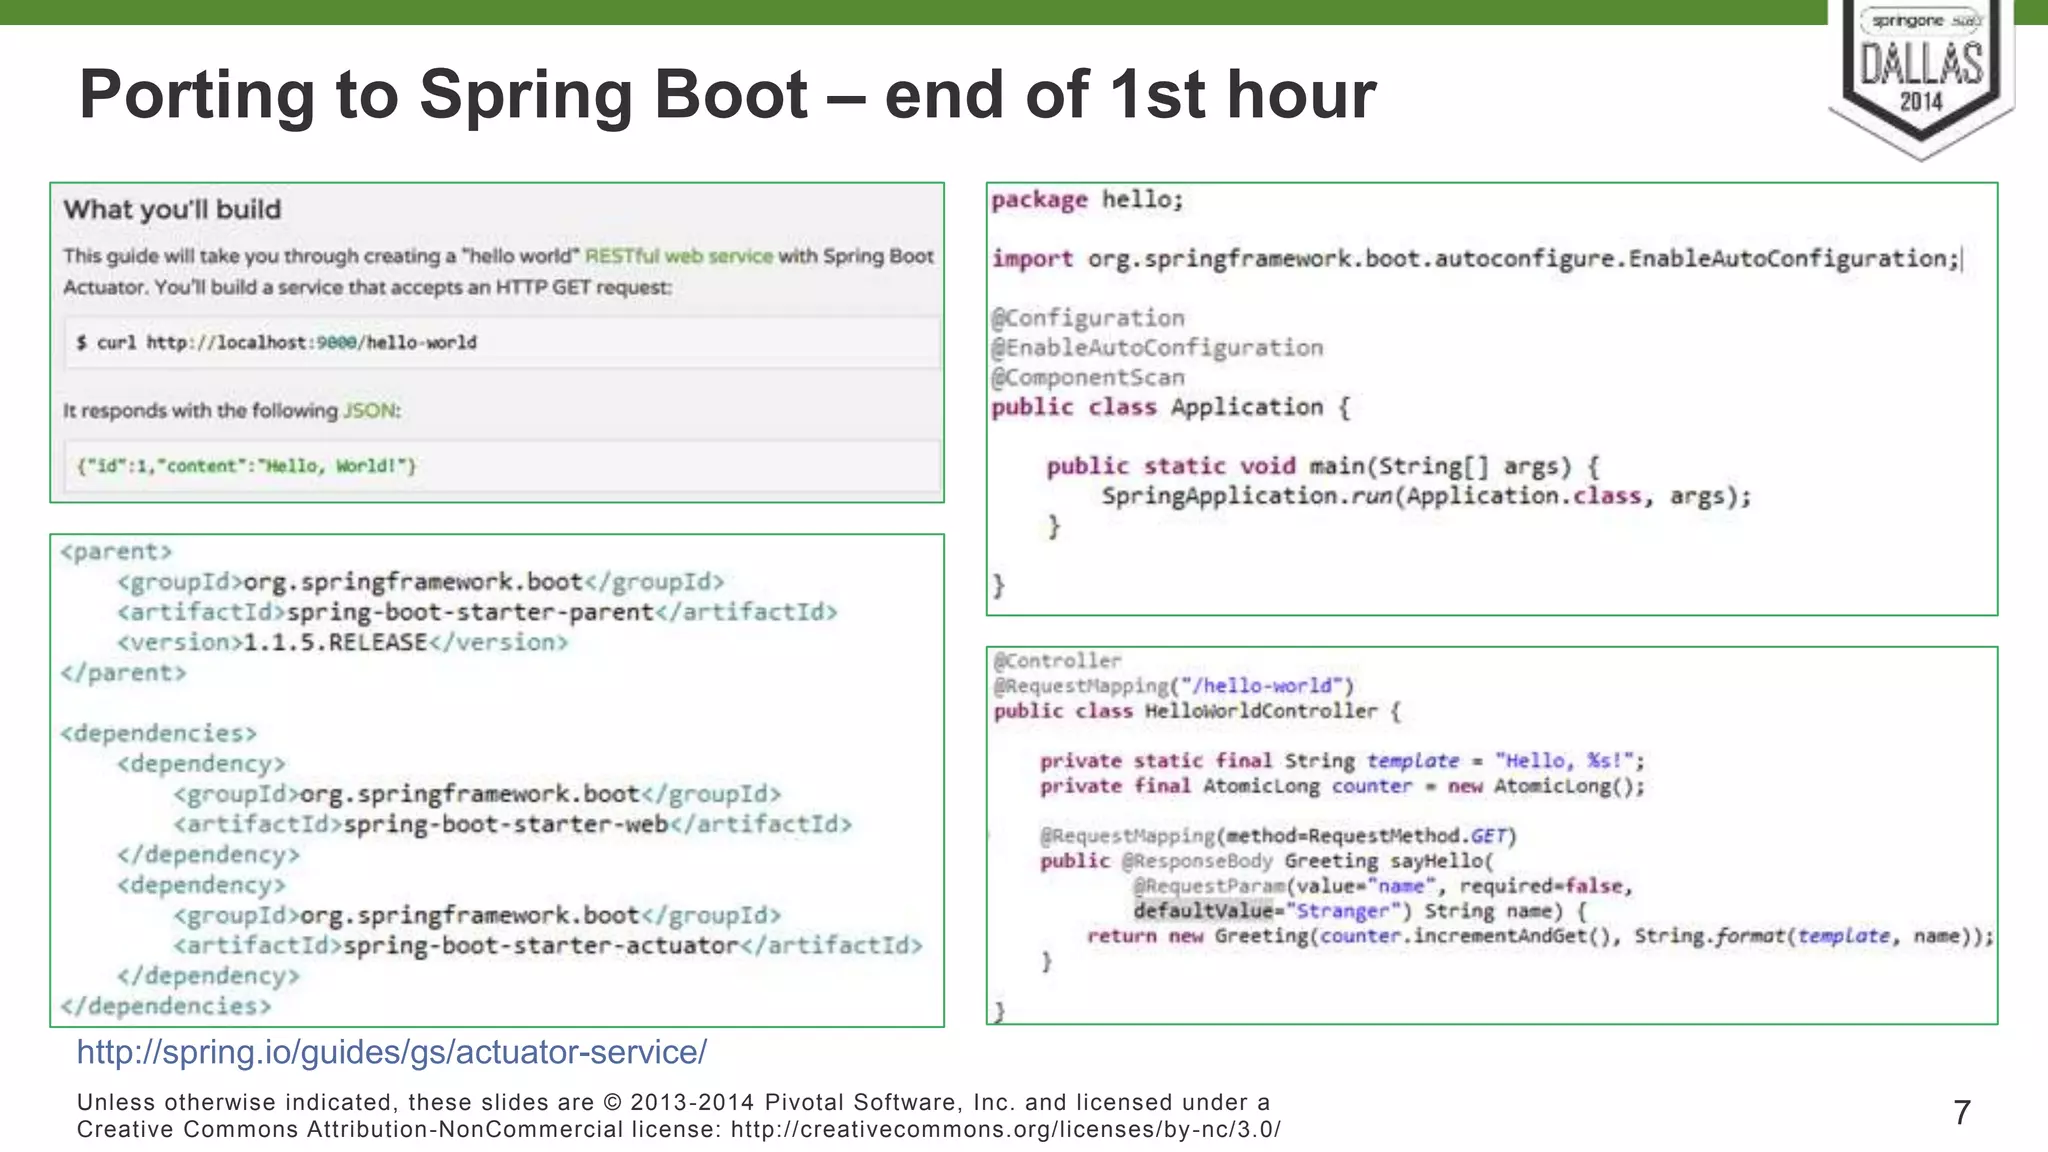
Task: Click 'public class Application' declaration
Action: tap(1171, 407)
